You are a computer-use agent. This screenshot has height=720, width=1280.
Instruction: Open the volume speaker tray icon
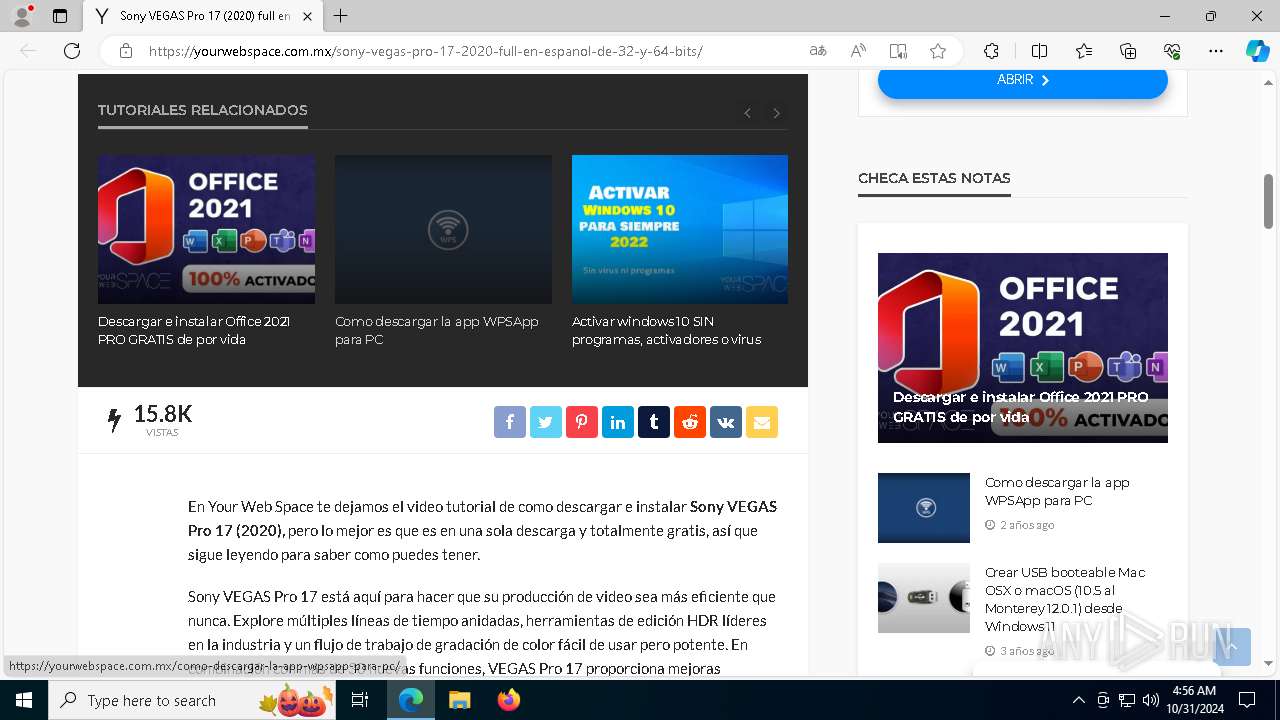(1150, 700)
